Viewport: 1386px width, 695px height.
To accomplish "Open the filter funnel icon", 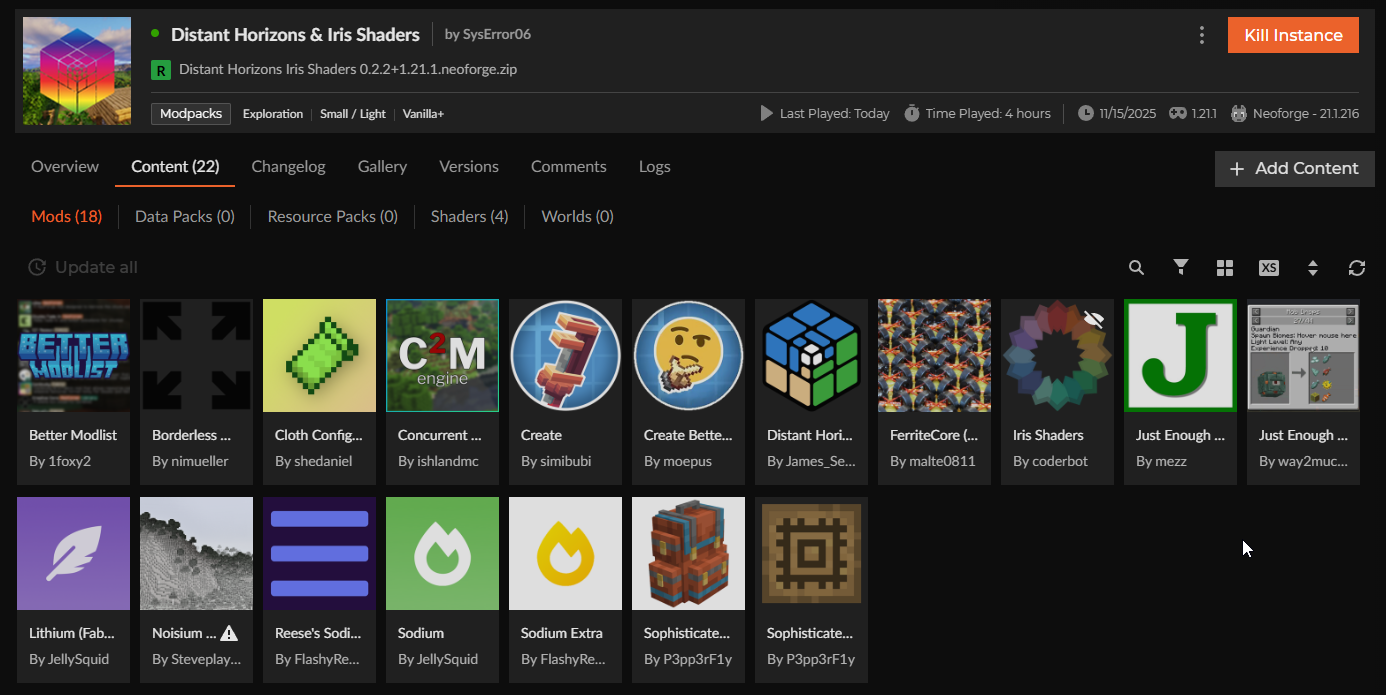I will 1181,267.
